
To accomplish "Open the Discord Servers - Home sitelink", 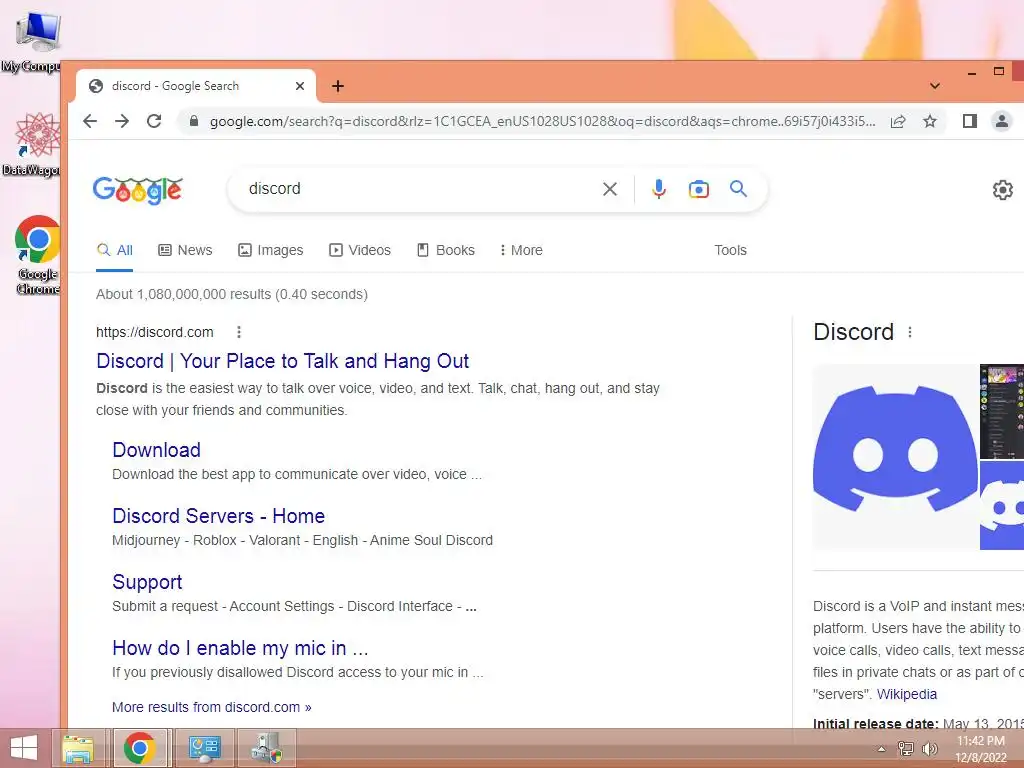I will [x=218, y=516].
